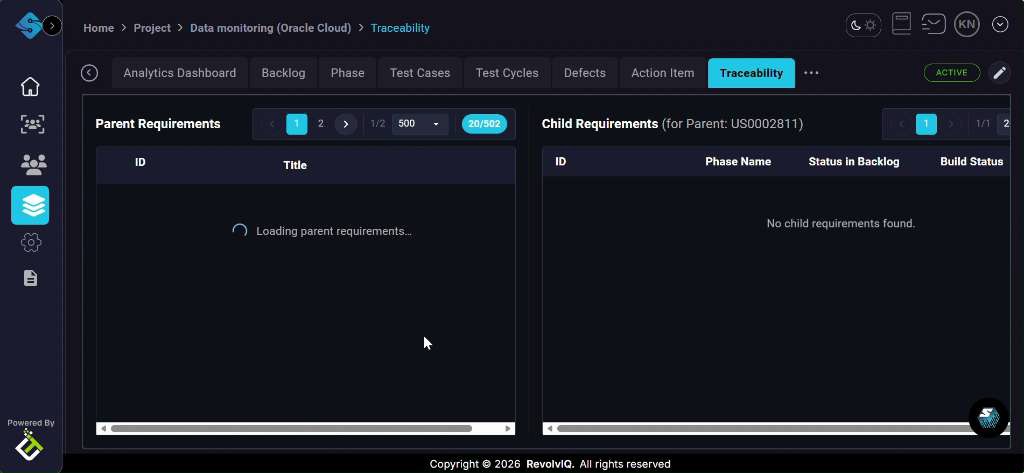This screenshot has height=473, width=1024.
Task: Click the Home icon in the sidebar
Action: click(30, 86)
